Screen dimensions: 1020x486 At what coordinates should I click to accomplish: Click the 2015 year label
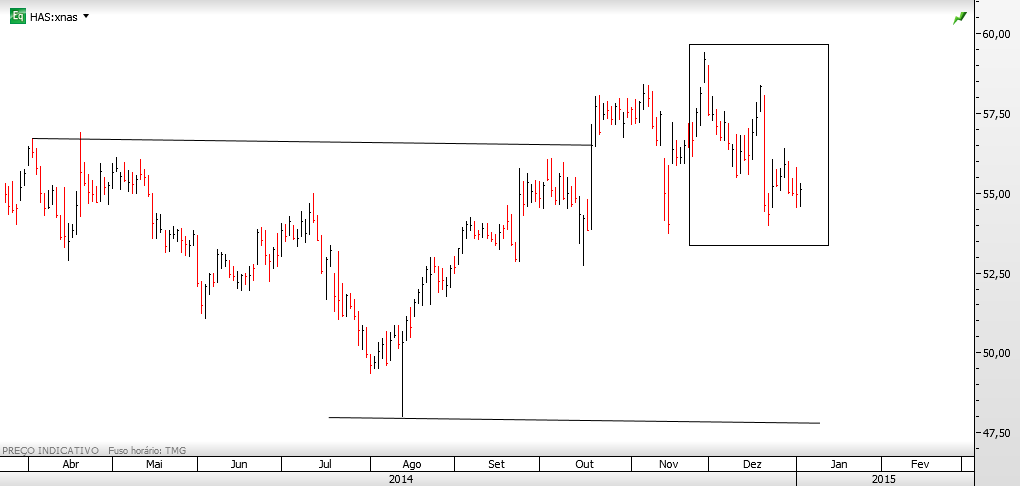tap(883, 479)
